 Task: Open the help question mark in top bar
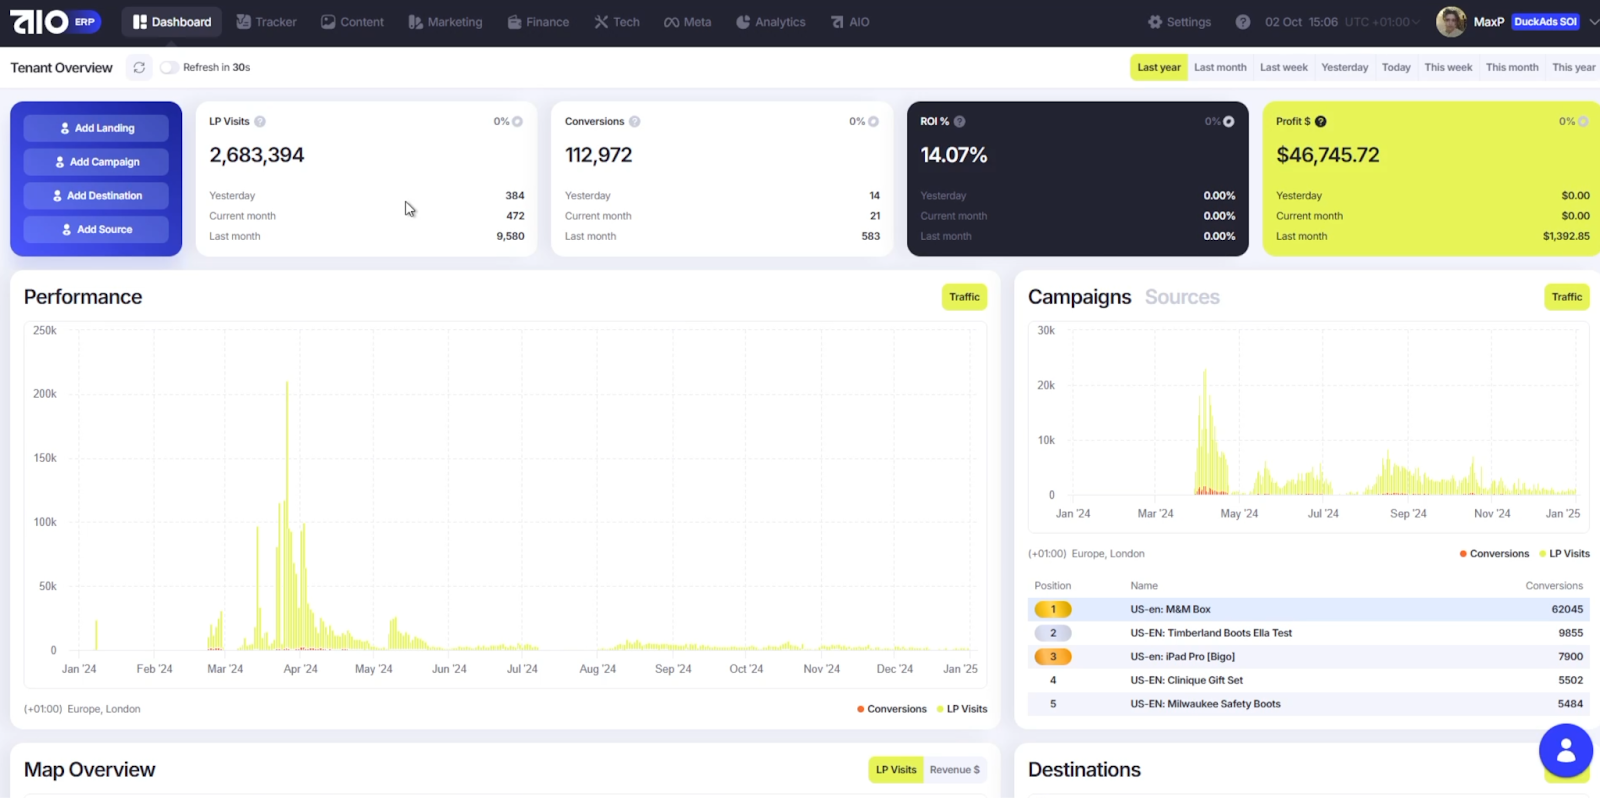coord(1242,22)
